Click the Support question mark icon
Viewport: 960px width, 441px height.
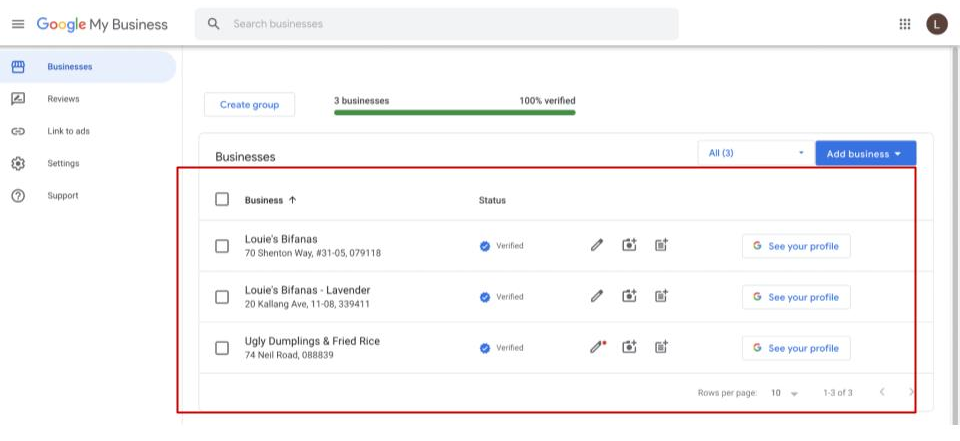point(18,196)
